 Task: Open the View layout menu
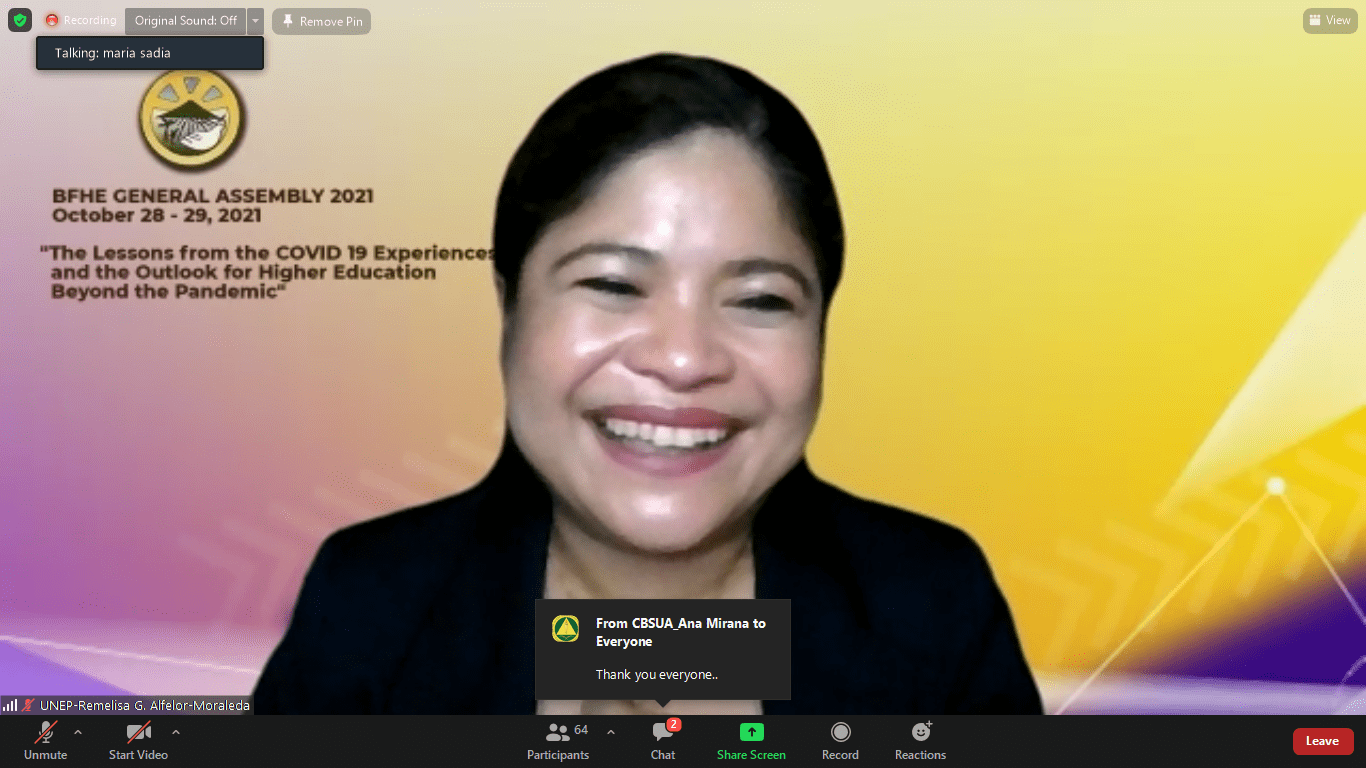click(1329, 20)
